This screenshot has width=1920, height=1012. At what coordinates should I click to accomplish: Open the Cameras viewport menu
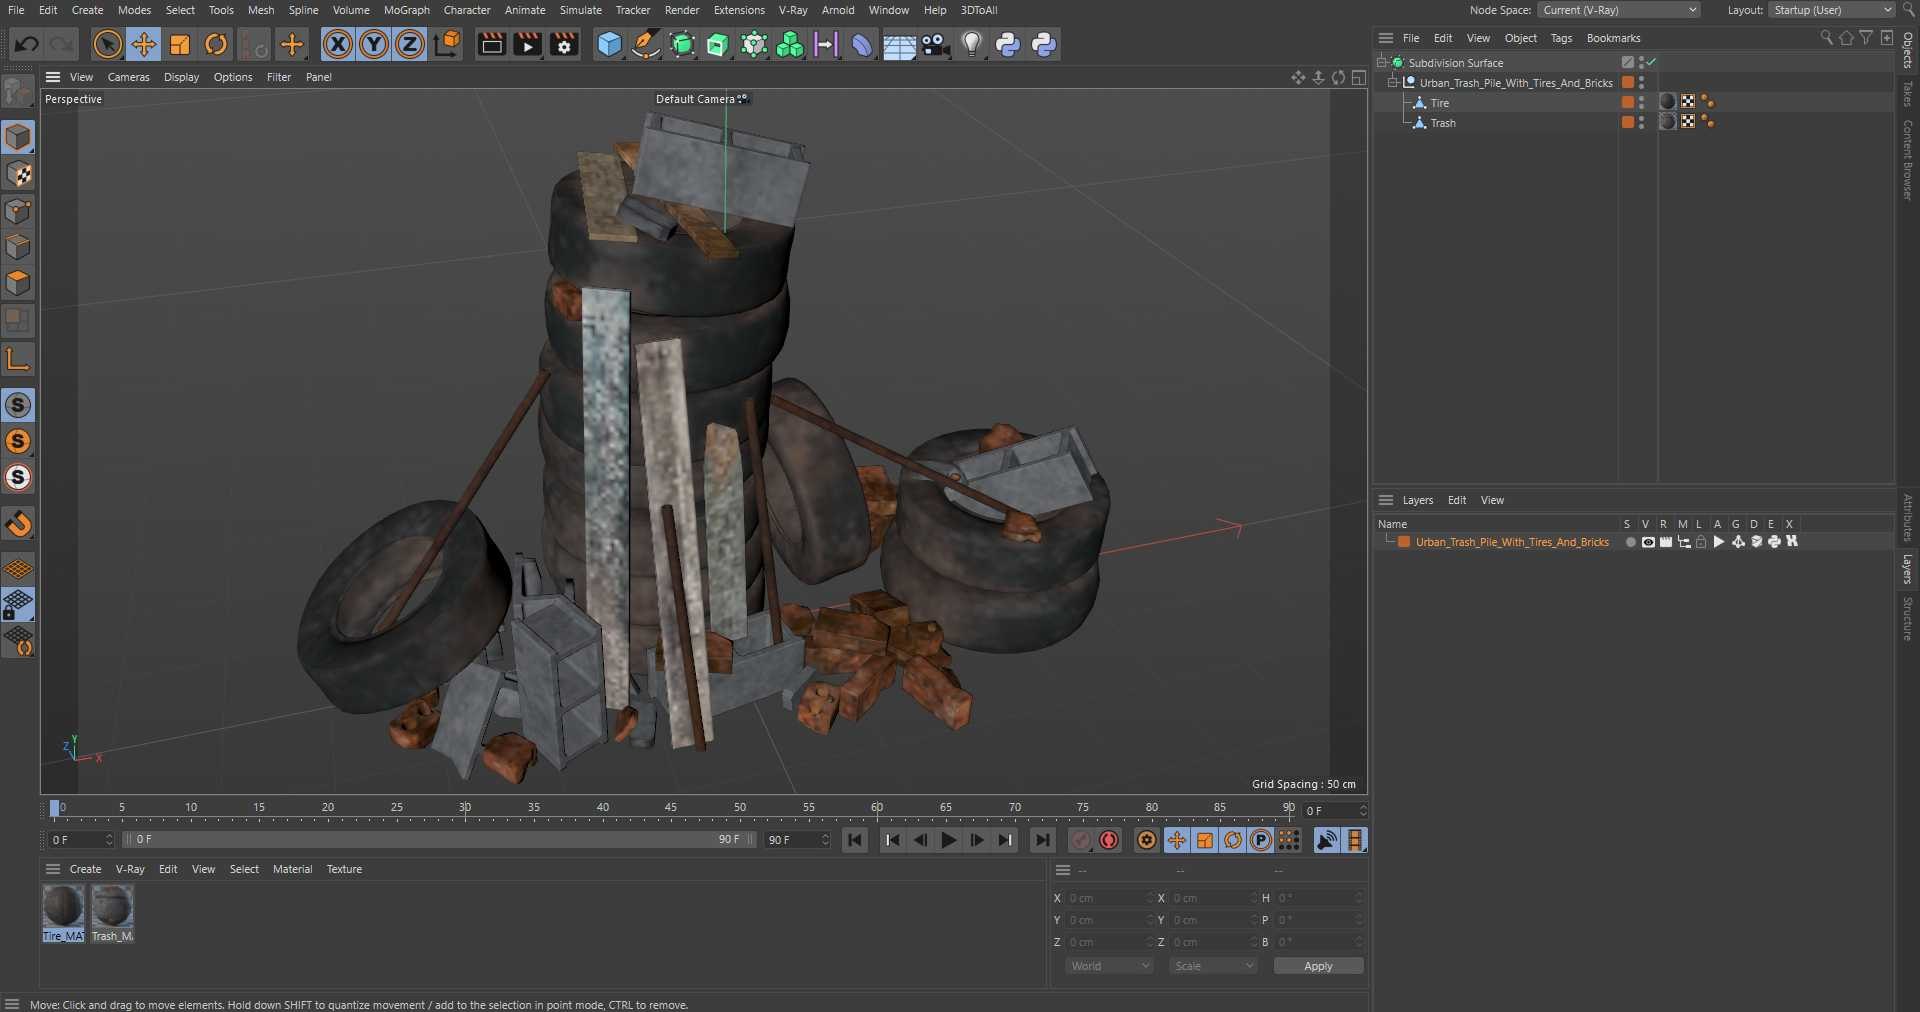coord(128,77)
